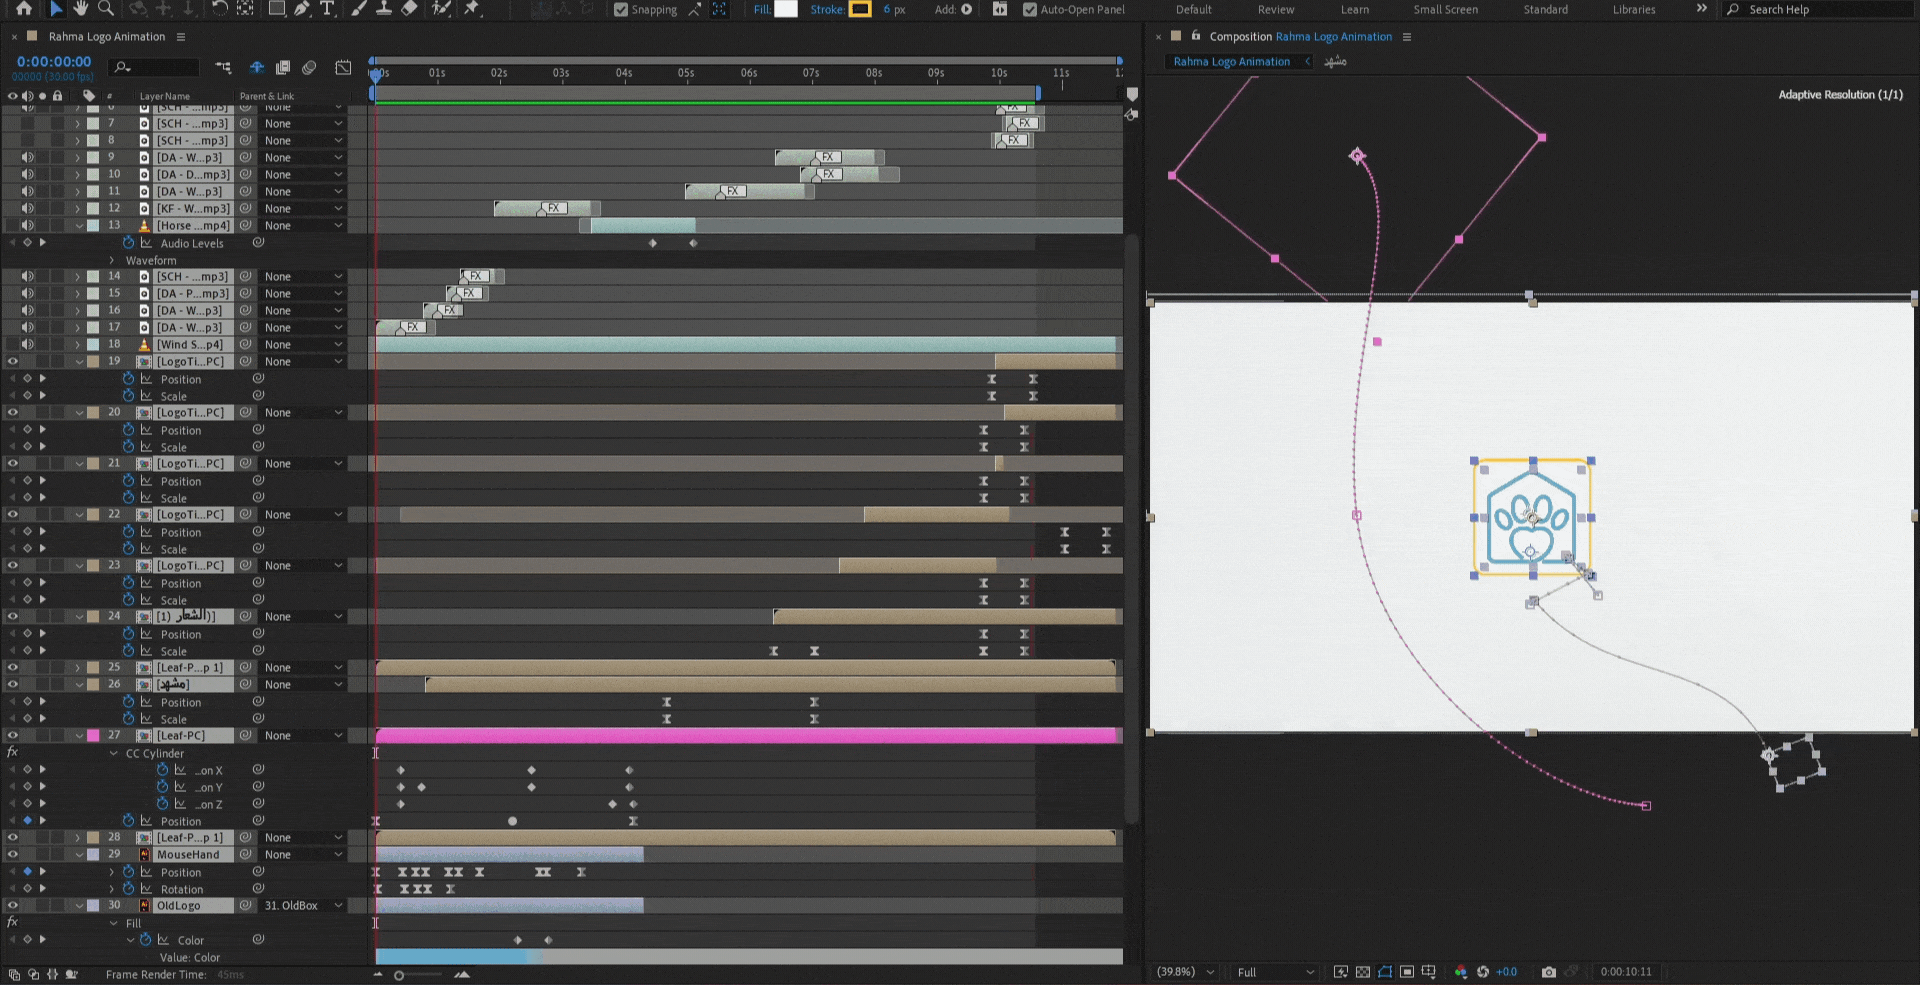Click the fast previews icon in viewer
This screenshot has width=1920, height=985.
click(x=1341, y=971)
